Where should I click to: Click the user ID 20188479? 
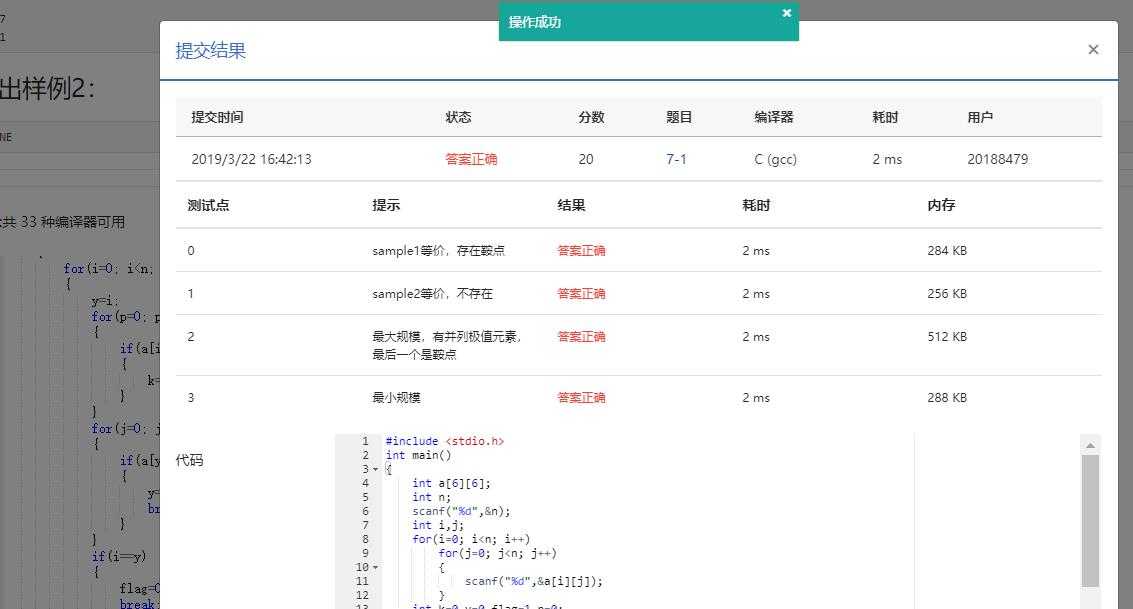click(x=998, y=159)
